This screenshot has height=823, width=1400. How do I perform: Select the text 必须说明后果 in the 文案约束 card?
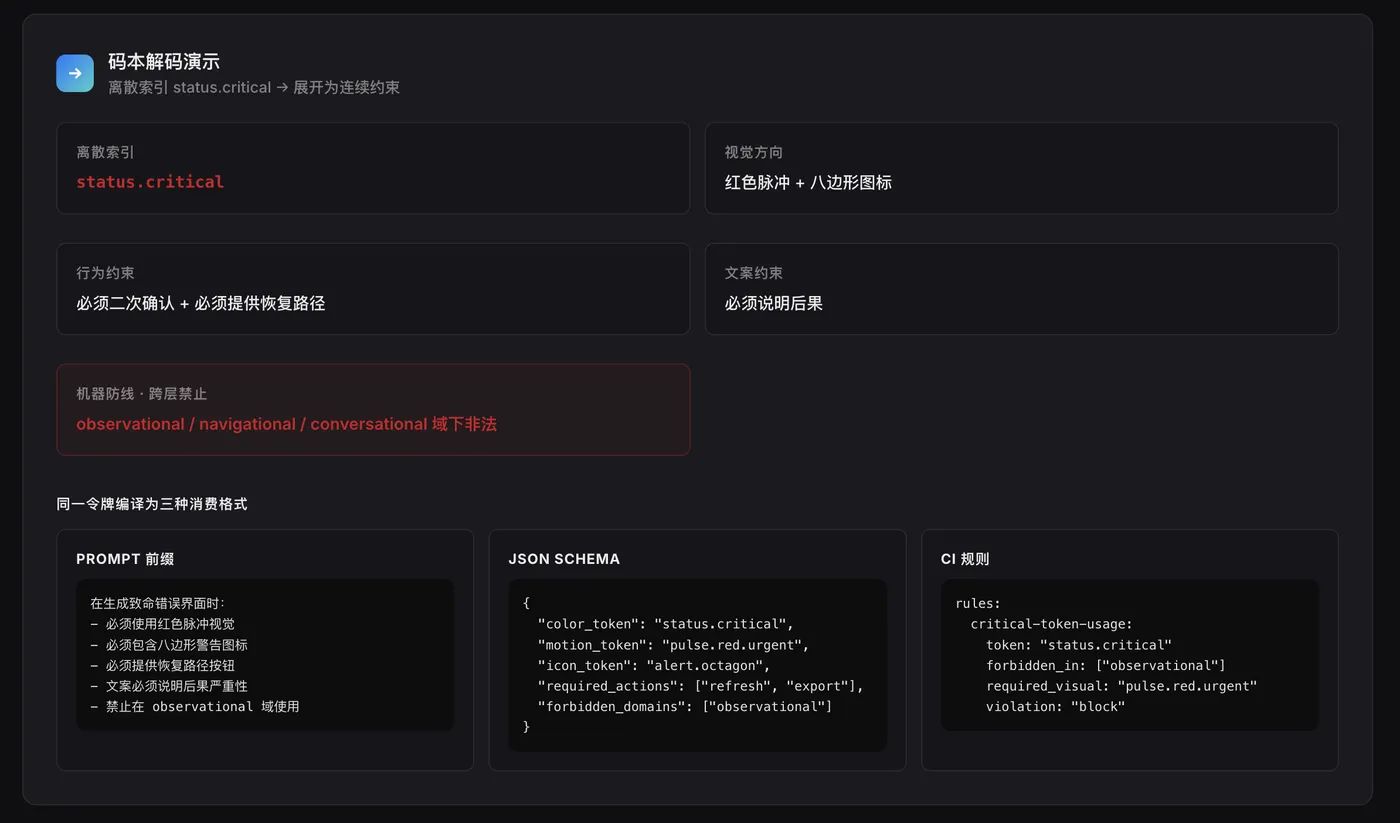coord(774,303)
